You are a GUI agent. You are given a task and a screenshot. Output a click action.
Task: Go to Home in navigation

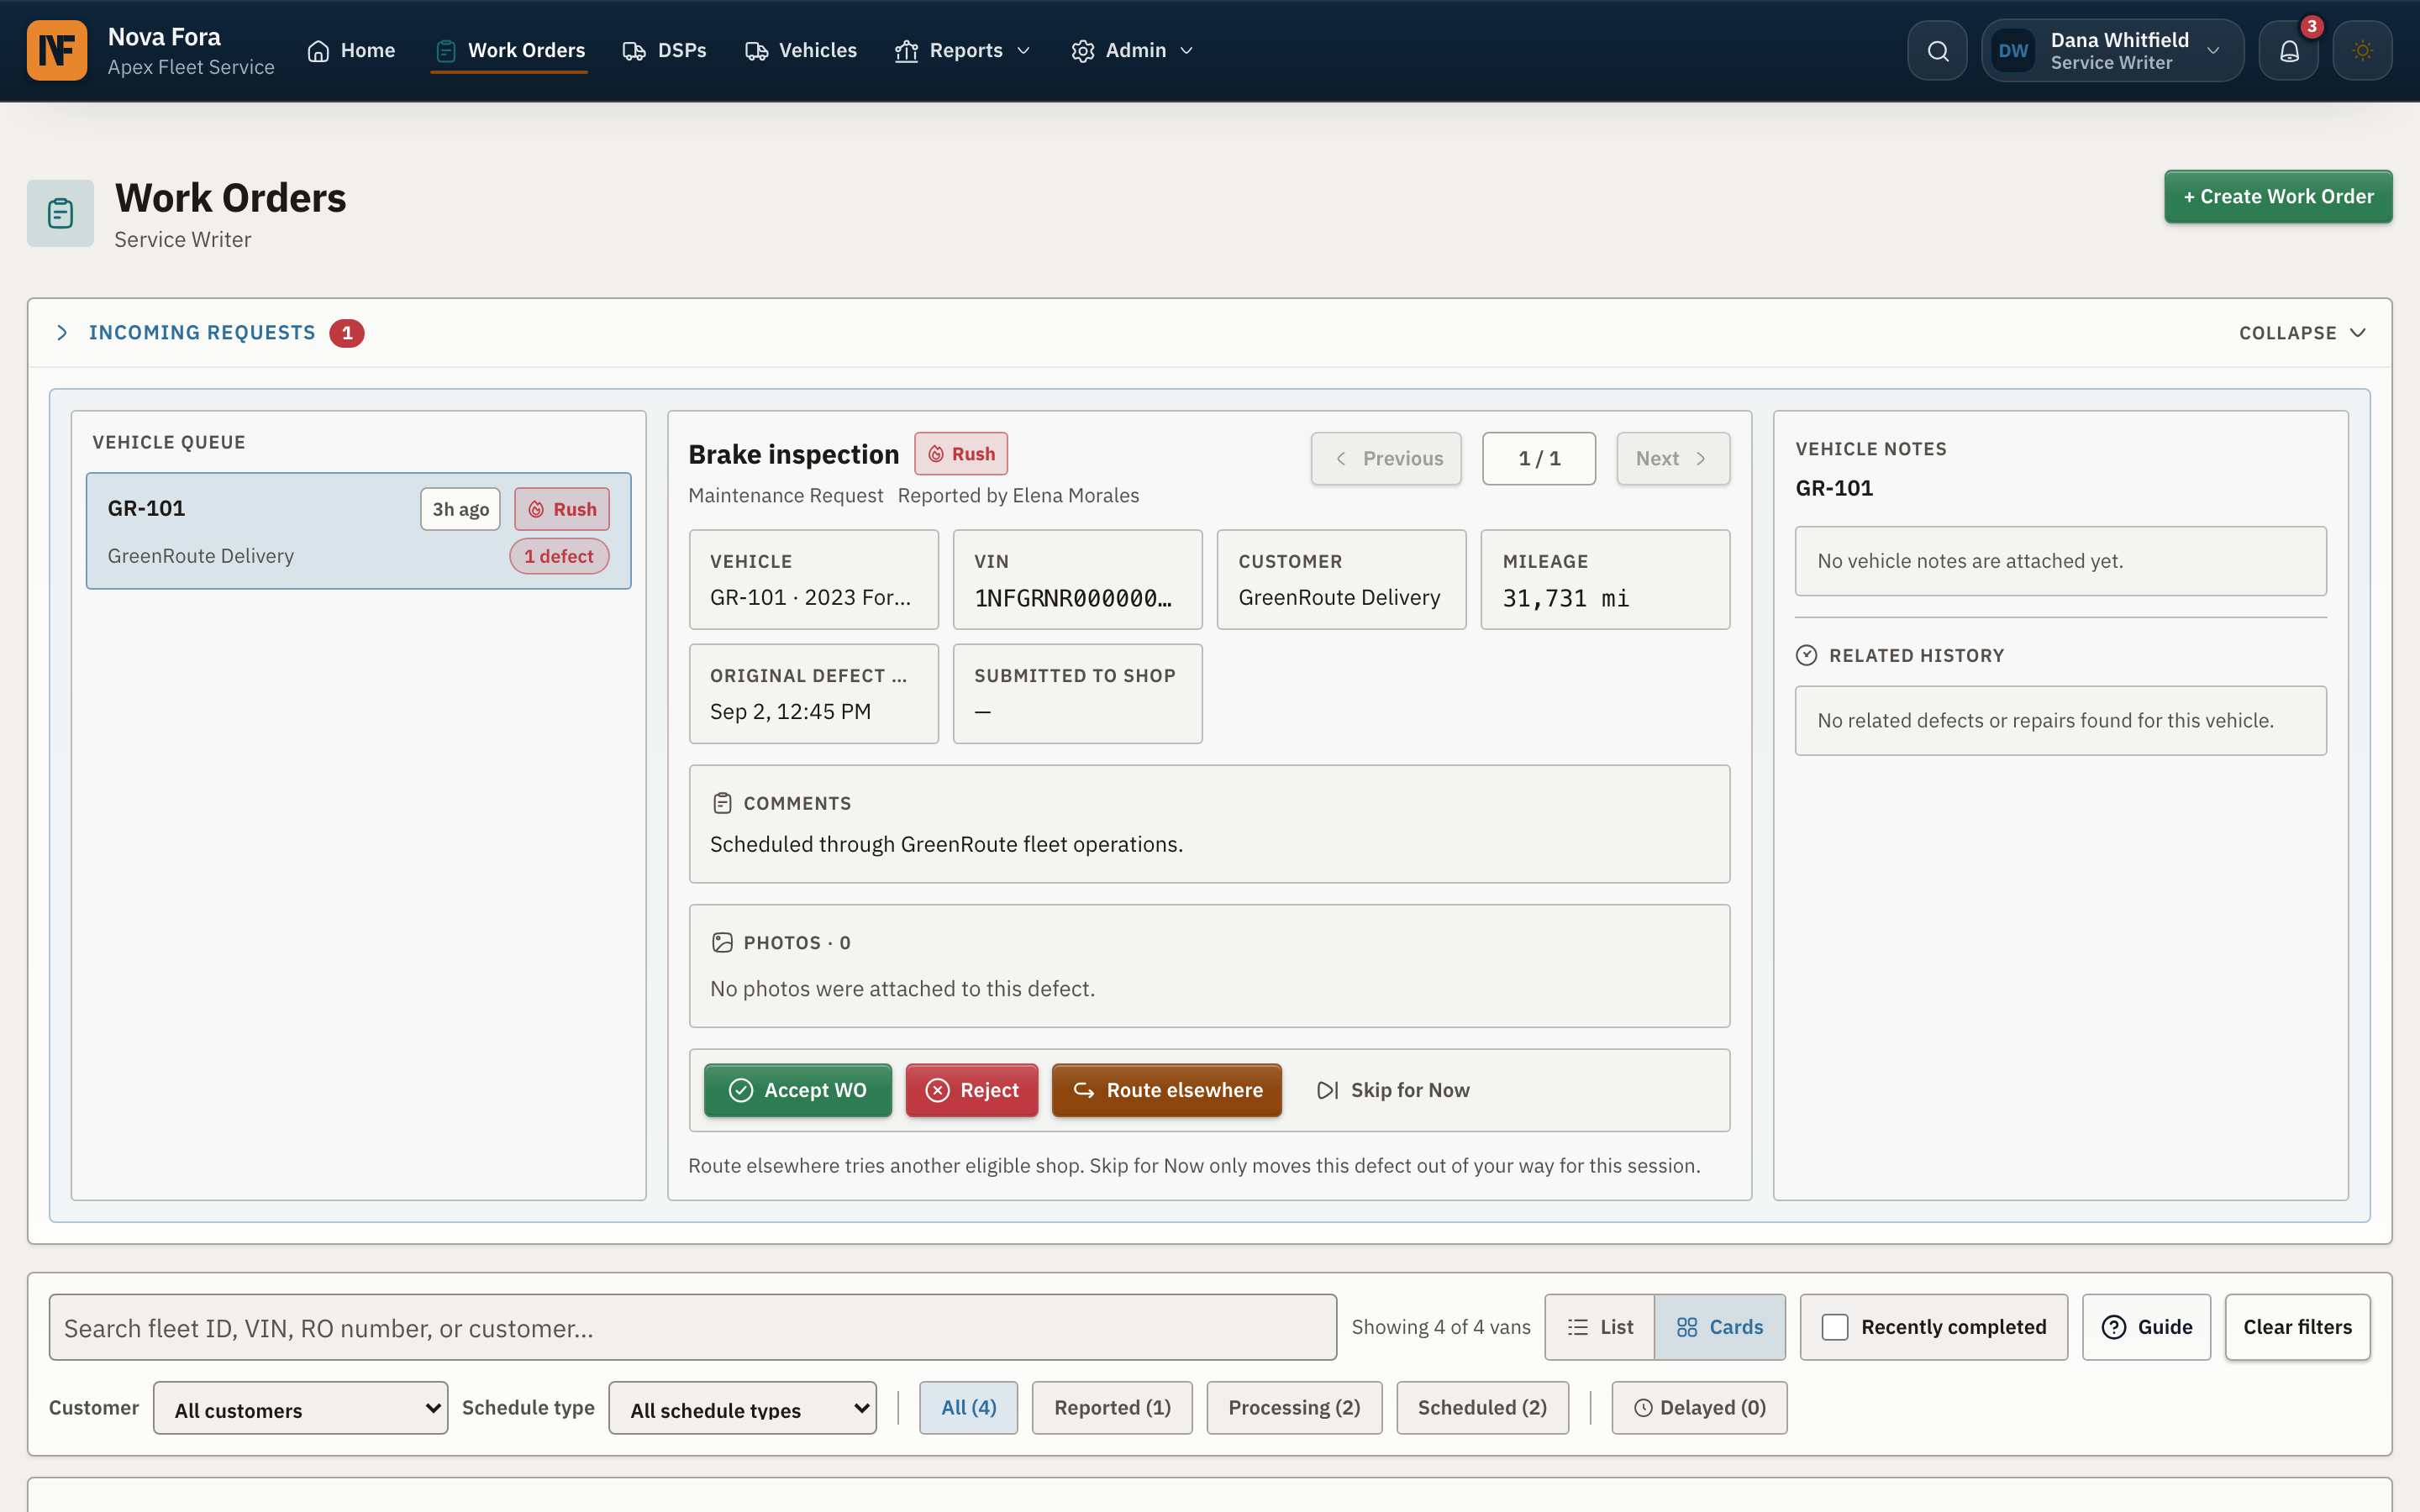(x=351, y=50)
